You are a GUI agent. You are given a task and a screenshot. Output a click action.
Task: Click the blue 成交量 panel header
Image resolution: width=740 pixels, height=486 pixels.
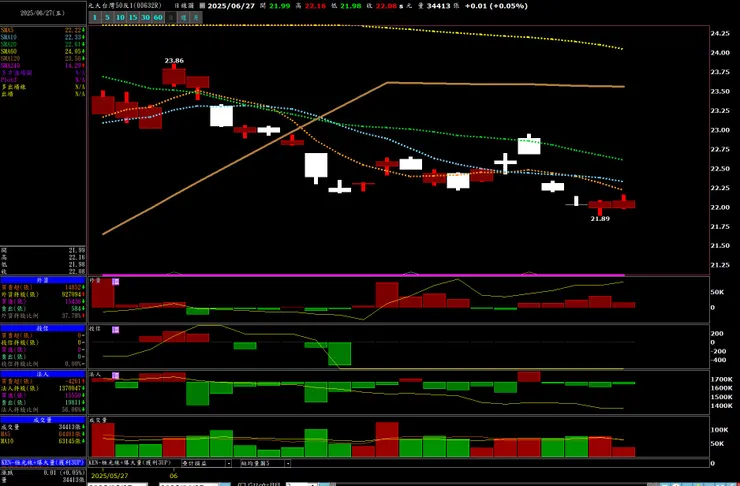point(43,420)
